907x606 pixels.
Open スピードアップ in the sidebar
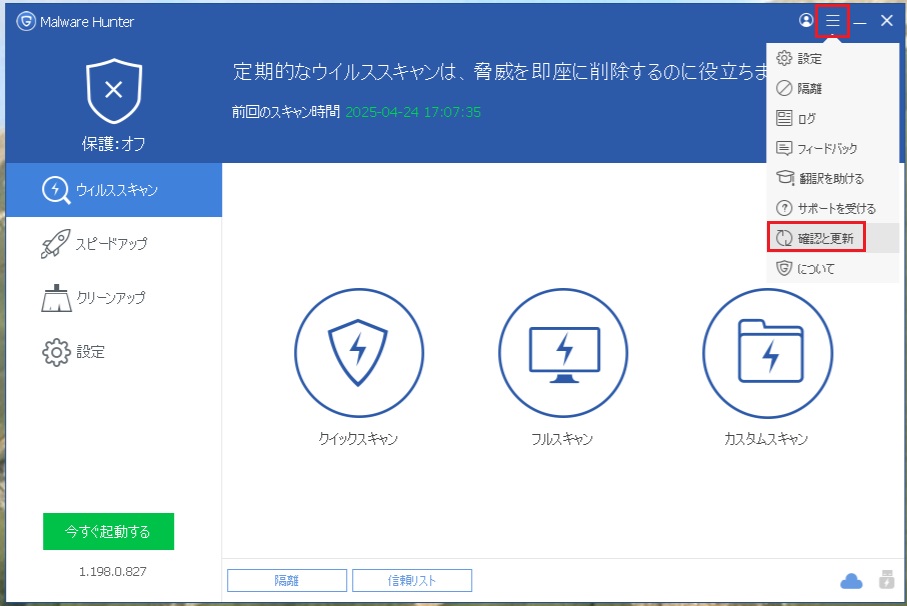click(x=114, y=243)
